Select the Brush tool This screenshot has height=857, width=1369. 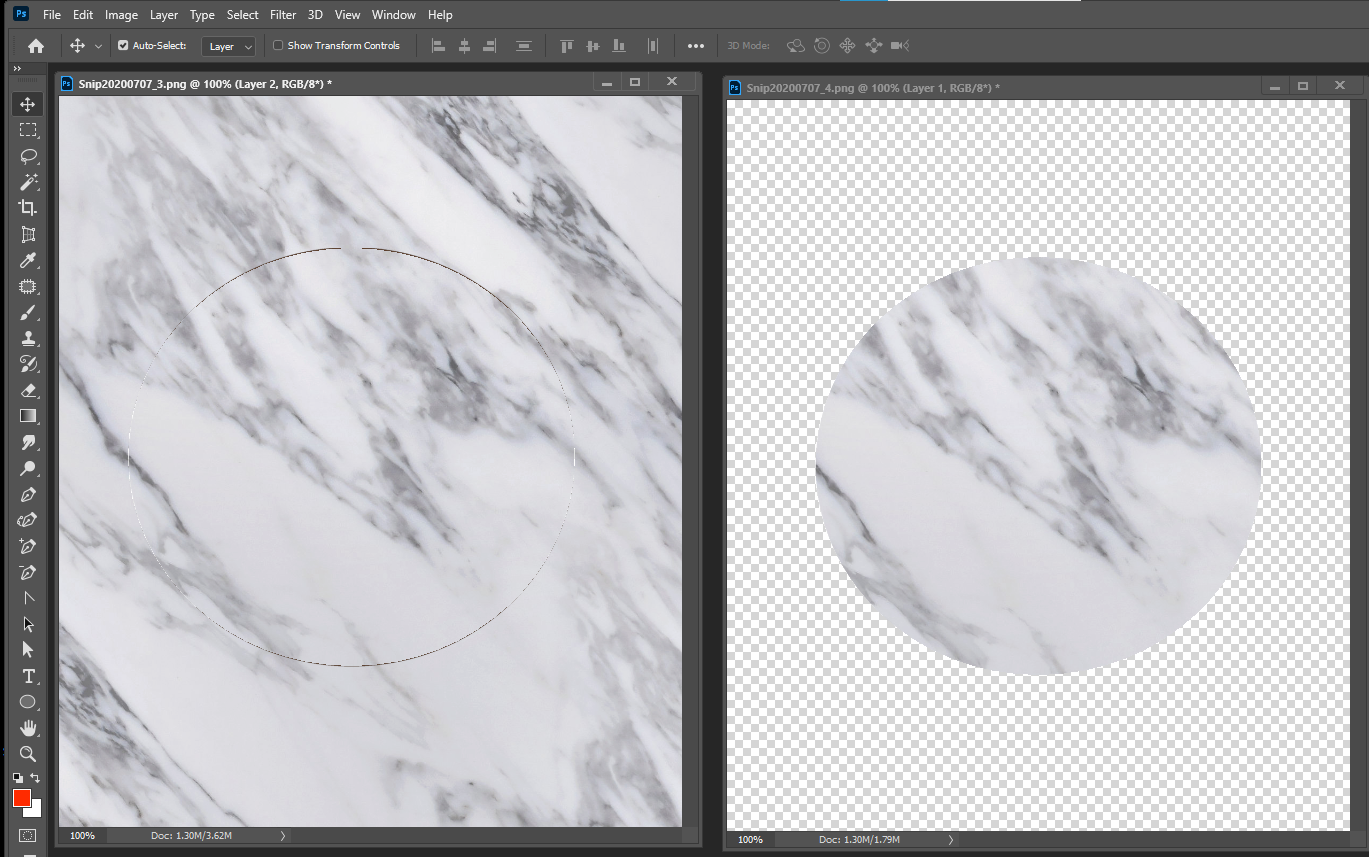coord(27,312)
